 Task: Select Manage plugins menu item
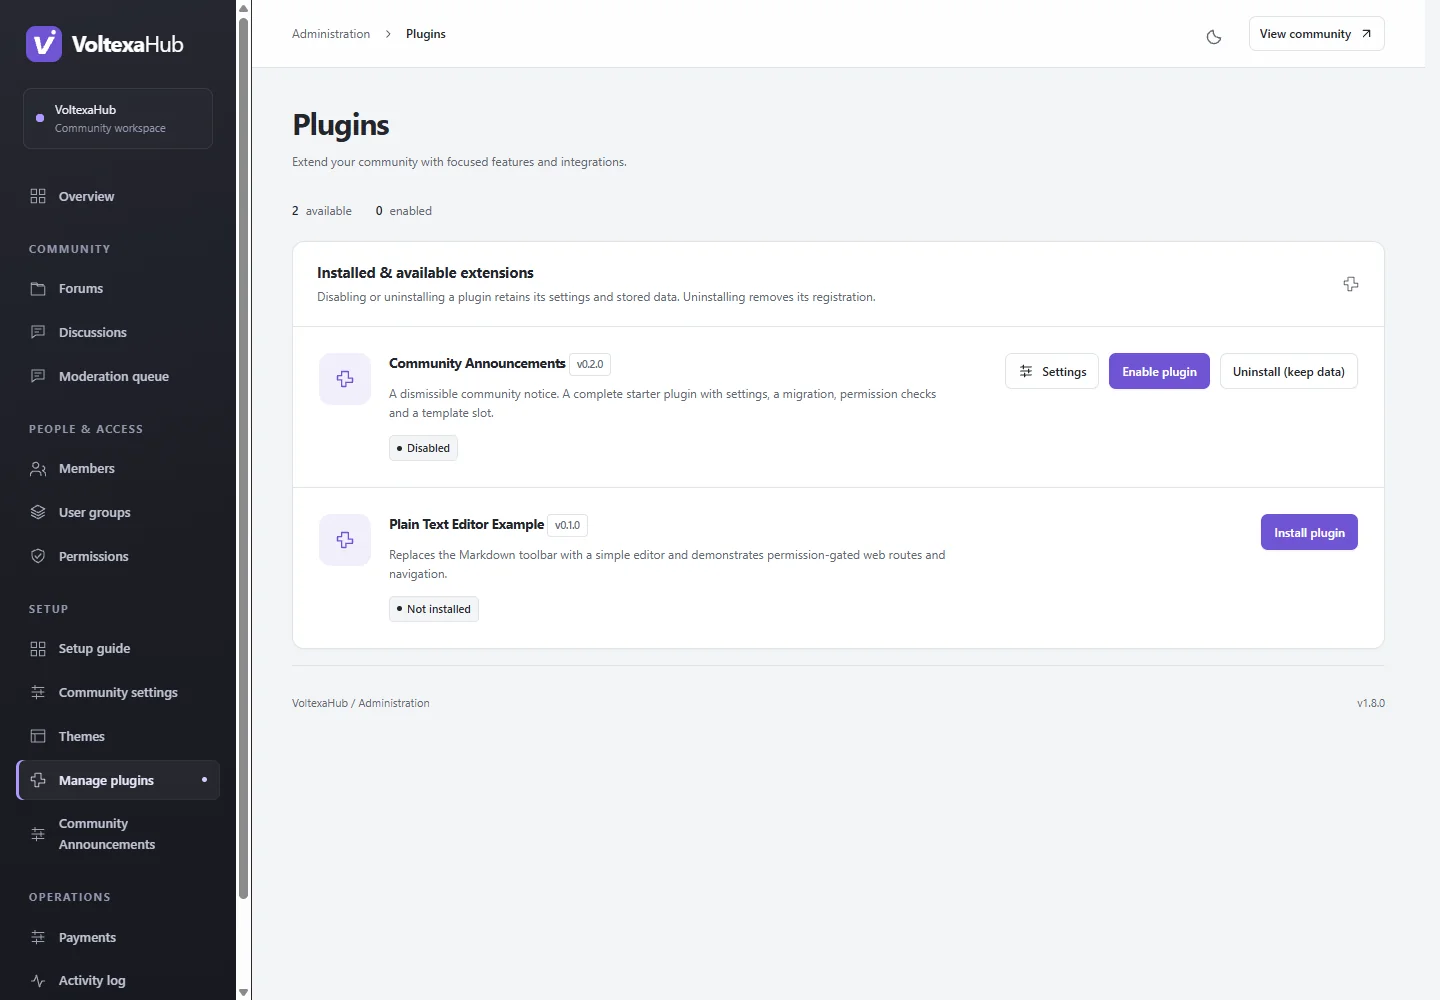(x=118, y=780)
